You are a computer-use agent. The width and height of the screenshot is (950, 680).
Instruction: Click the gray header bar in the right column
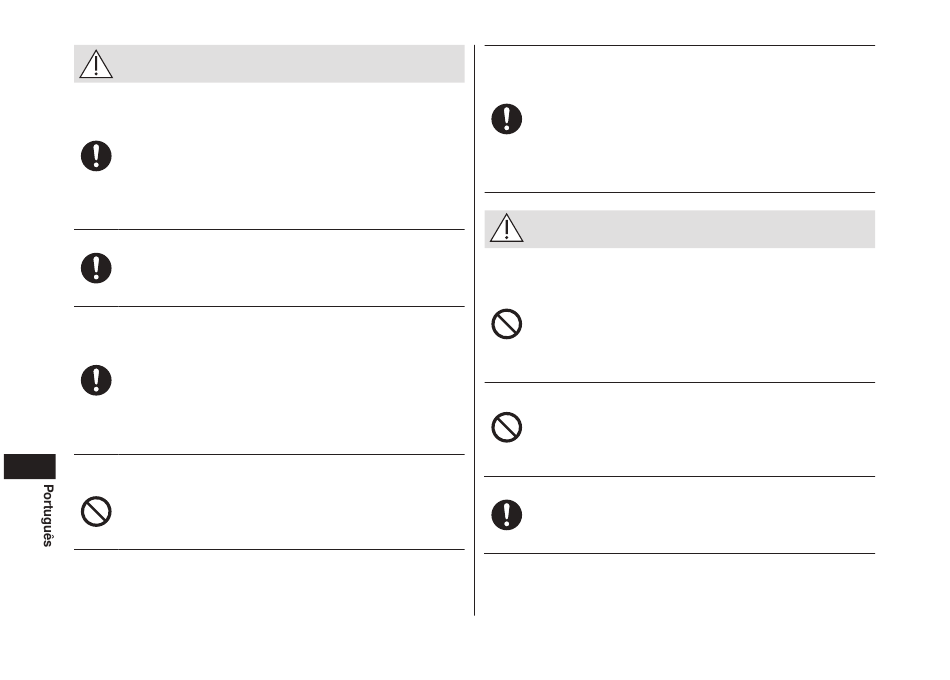pos(680,229)
